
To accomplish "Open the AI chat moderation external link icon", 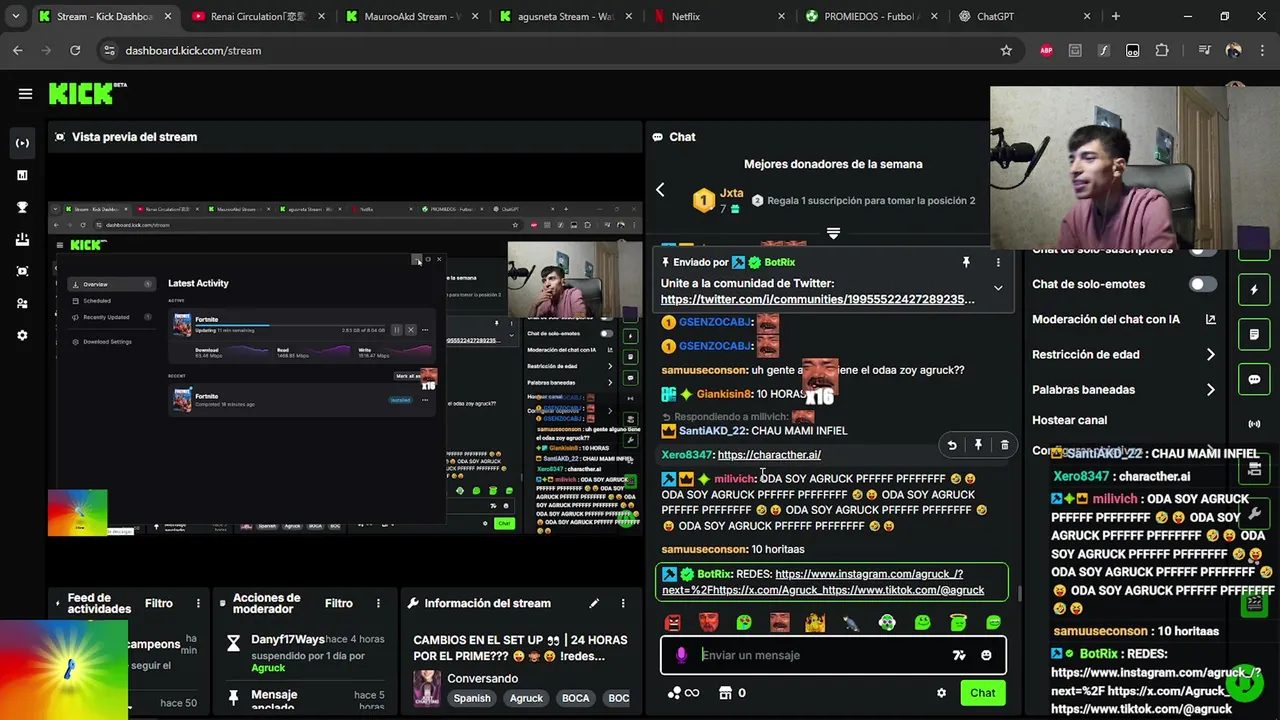I will click(x=1210, y=319).
